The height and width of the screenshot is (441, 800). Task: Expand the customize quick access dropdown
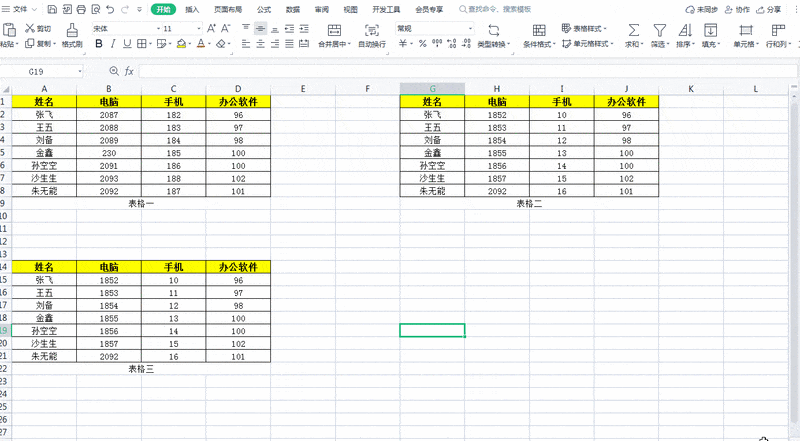140,9
